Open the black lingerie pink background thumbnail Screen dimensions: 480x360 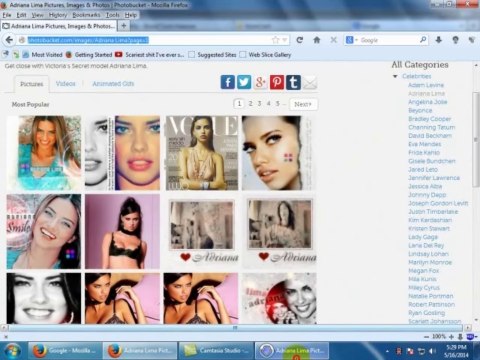122,231
